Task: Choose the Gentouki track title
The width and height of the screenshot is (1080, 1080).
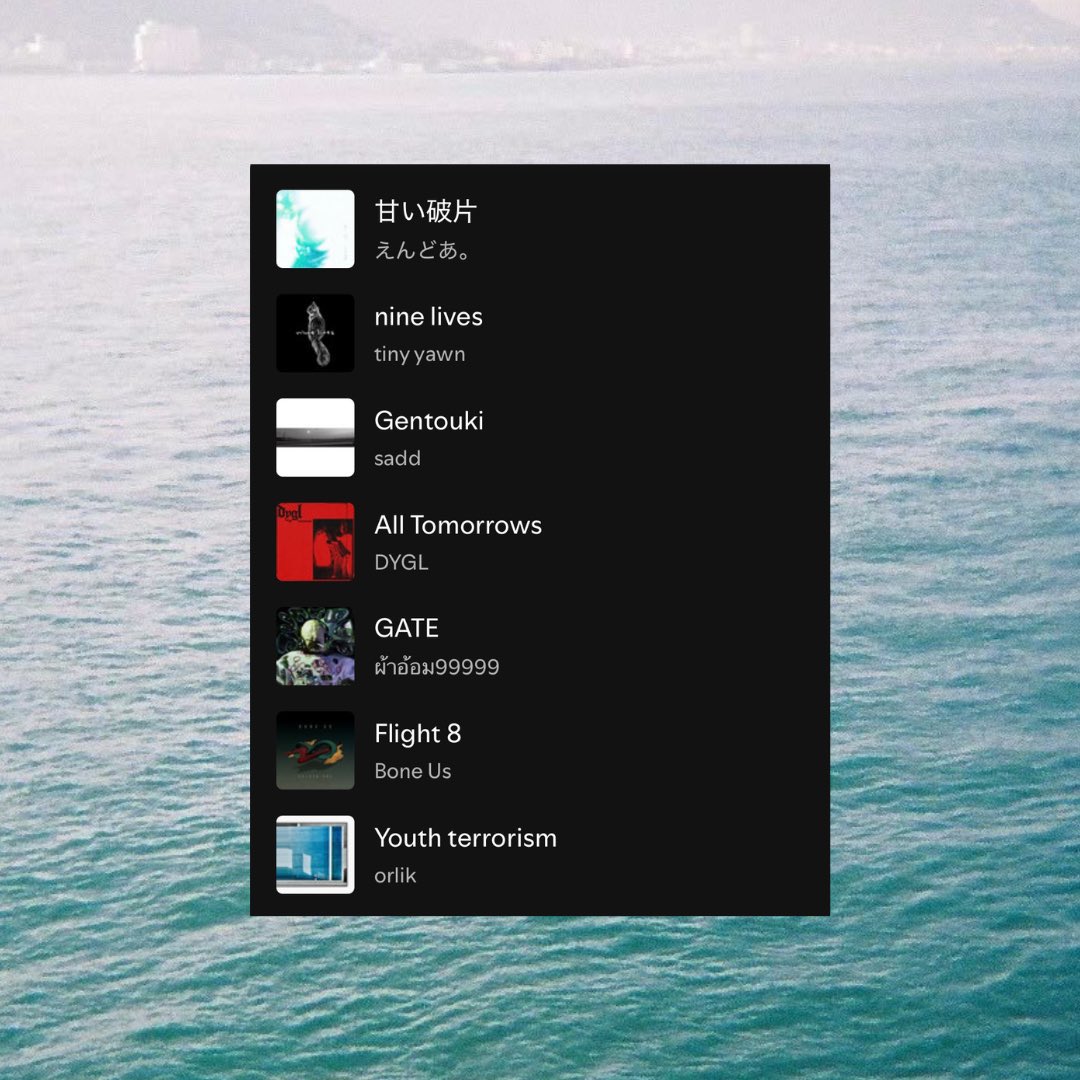Action: tap(428, 421)
